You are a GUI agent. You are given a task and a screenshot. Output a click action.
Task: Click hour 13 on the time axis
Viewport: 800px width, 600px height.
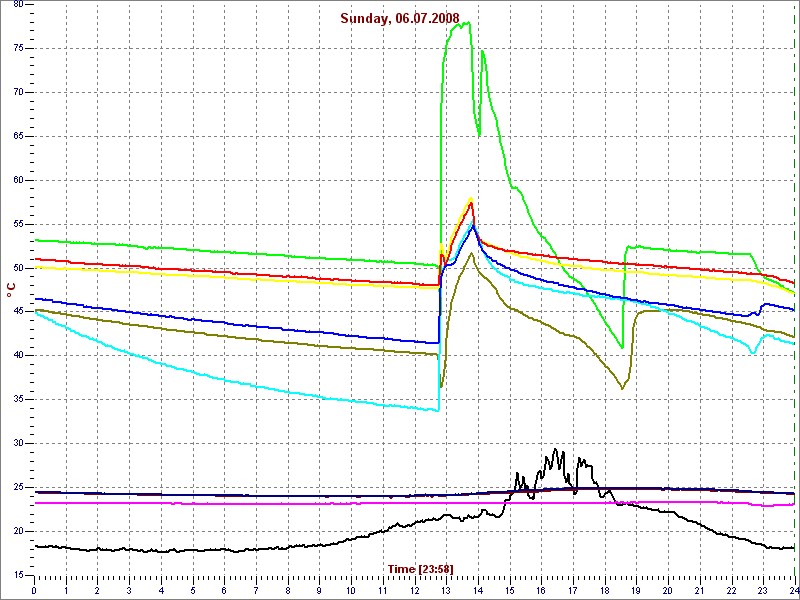tap(446, 590)
